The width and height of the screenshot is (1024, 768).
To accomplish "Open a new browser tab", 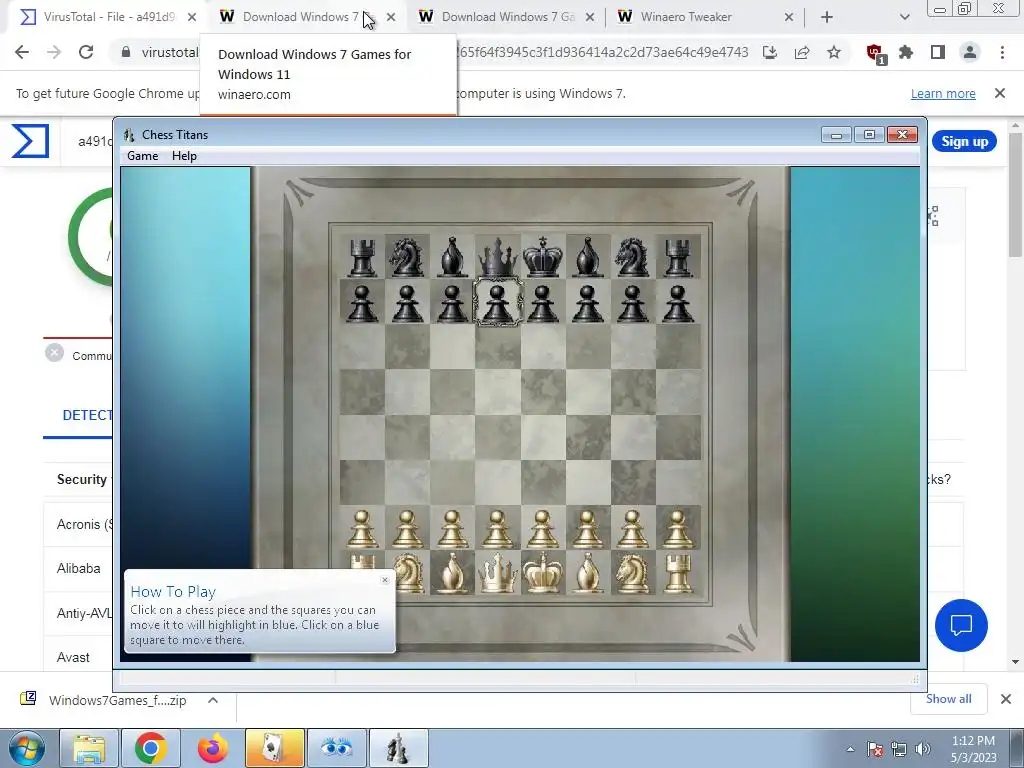I will [827, 18].
